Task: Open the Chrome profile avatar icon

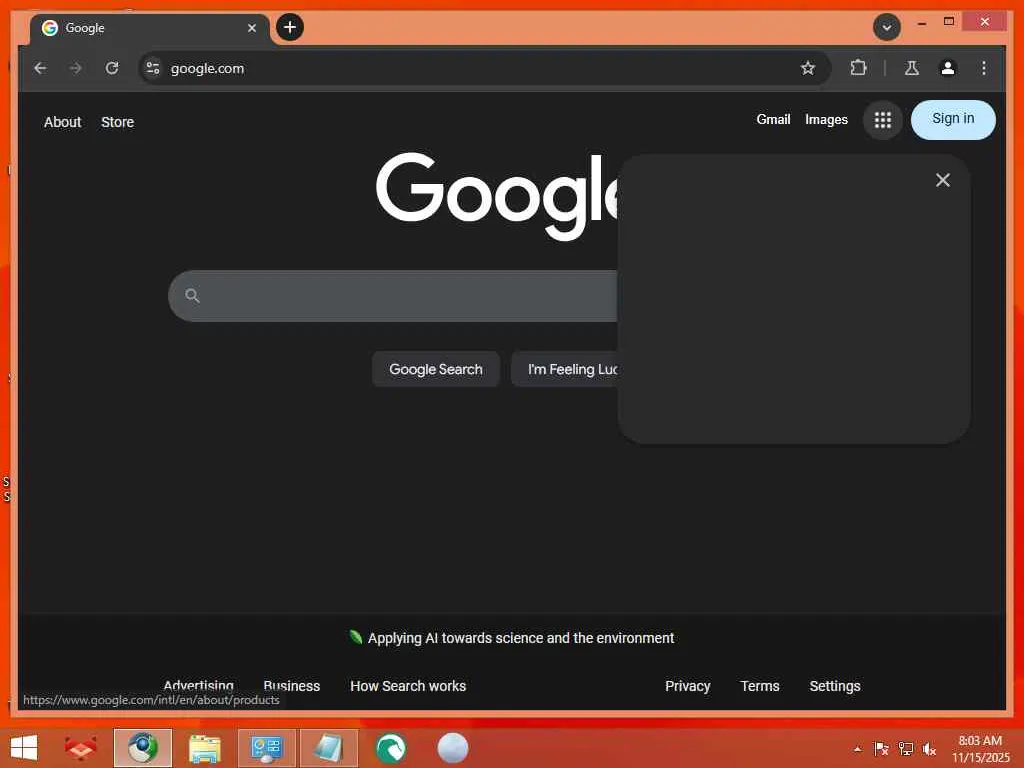Action: tap(948, 68)
